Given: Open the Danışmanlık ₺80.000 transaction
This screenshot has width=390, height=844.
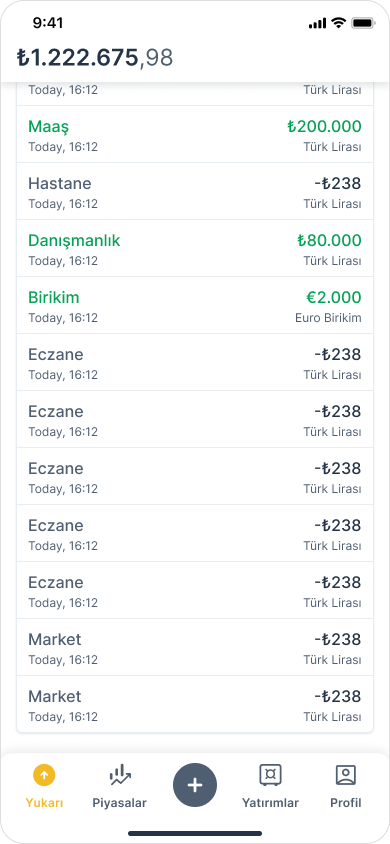Looking at the screenshot, I should (195, 249).
